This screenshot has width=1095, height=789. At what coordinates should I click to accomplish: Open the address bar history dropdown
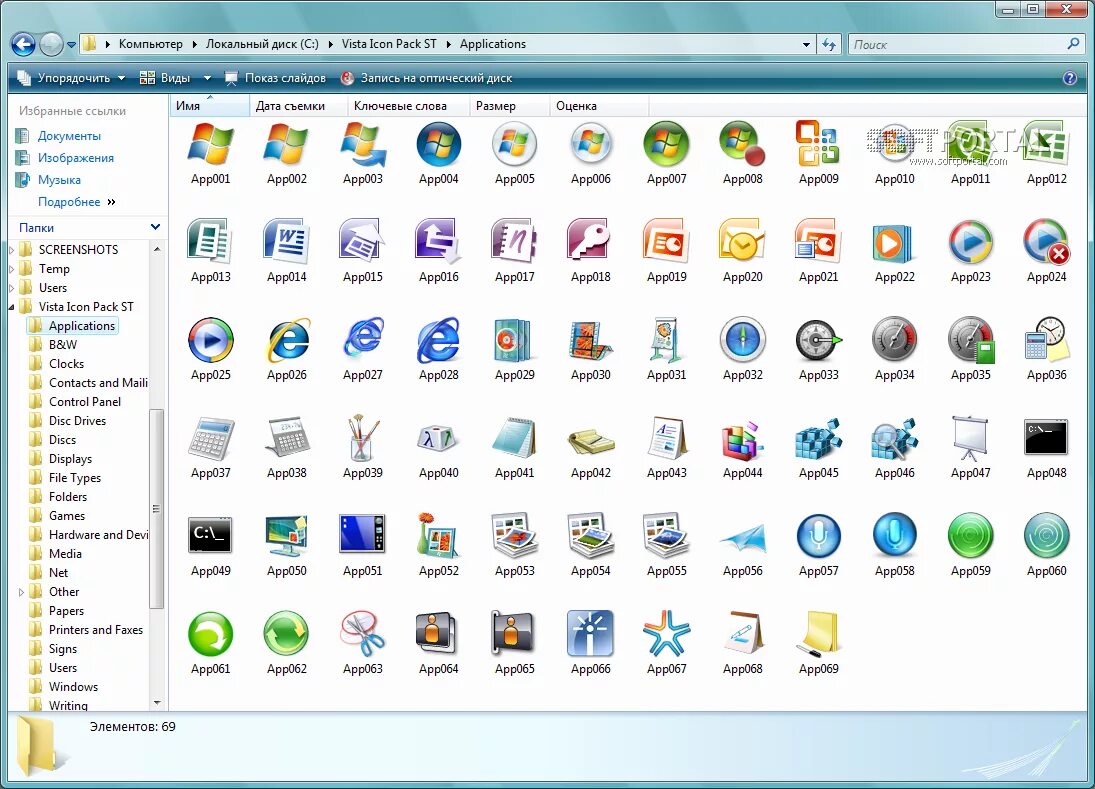click(807, 44)
